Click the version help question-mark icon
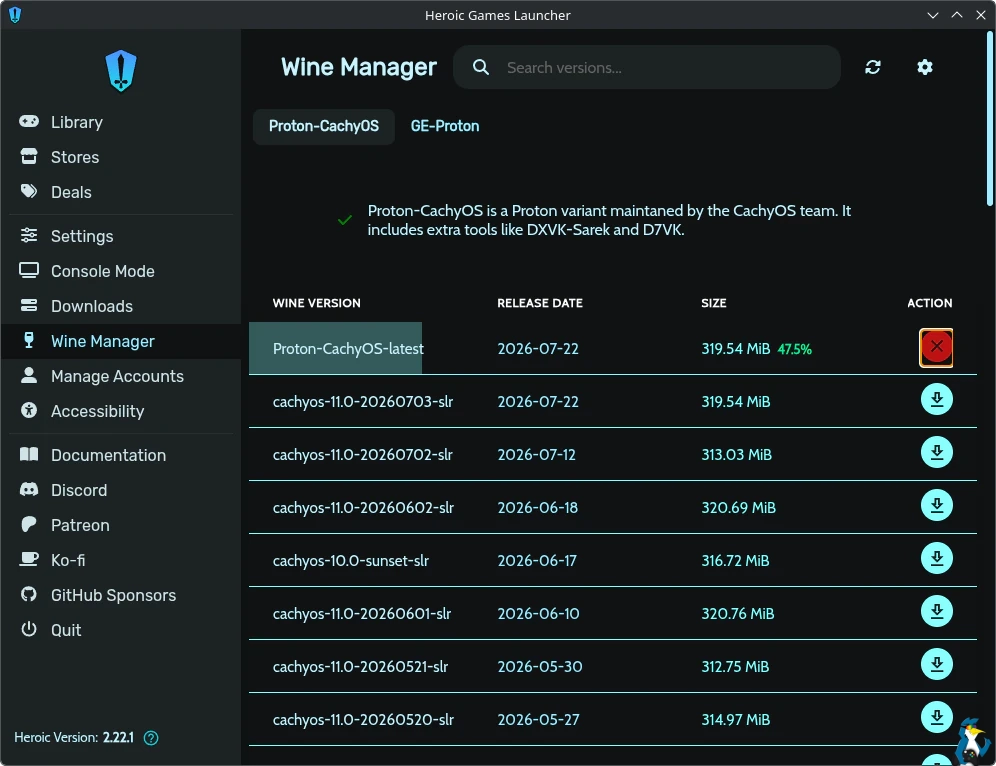This screenshot has height=766, width=996. click(x=151, y=737)
